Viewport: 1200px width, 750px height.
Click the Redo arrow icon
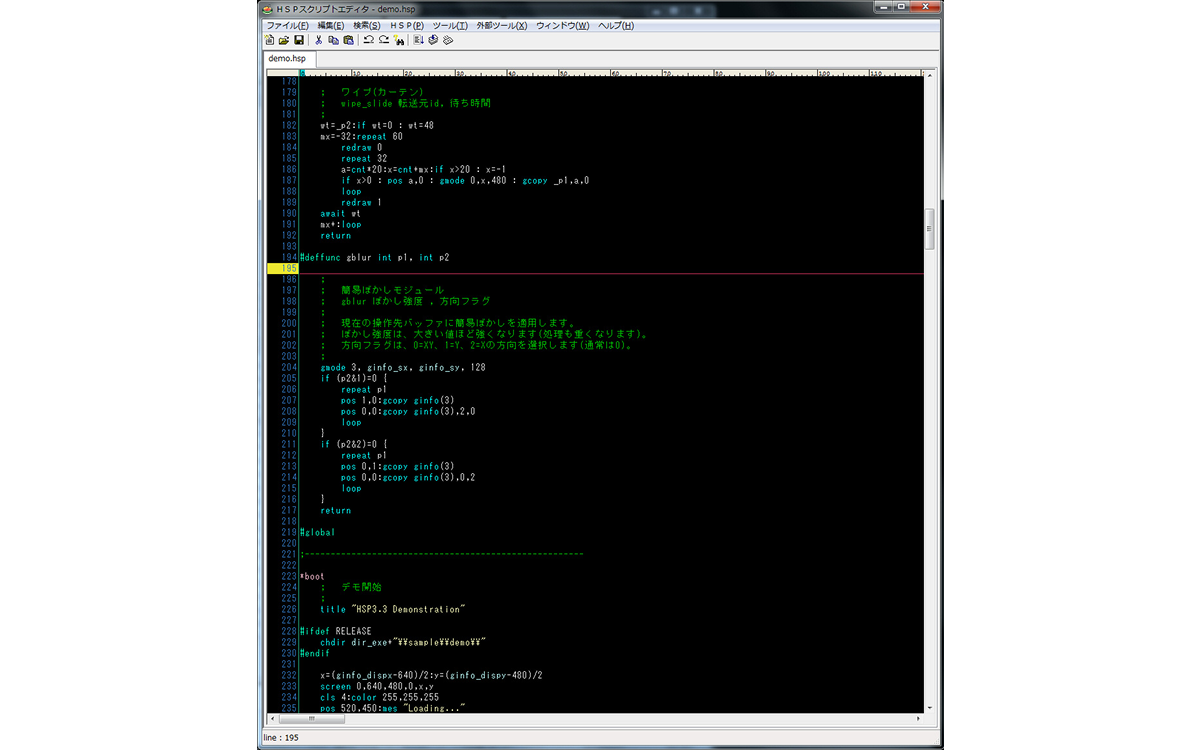(x=384, y=40)
